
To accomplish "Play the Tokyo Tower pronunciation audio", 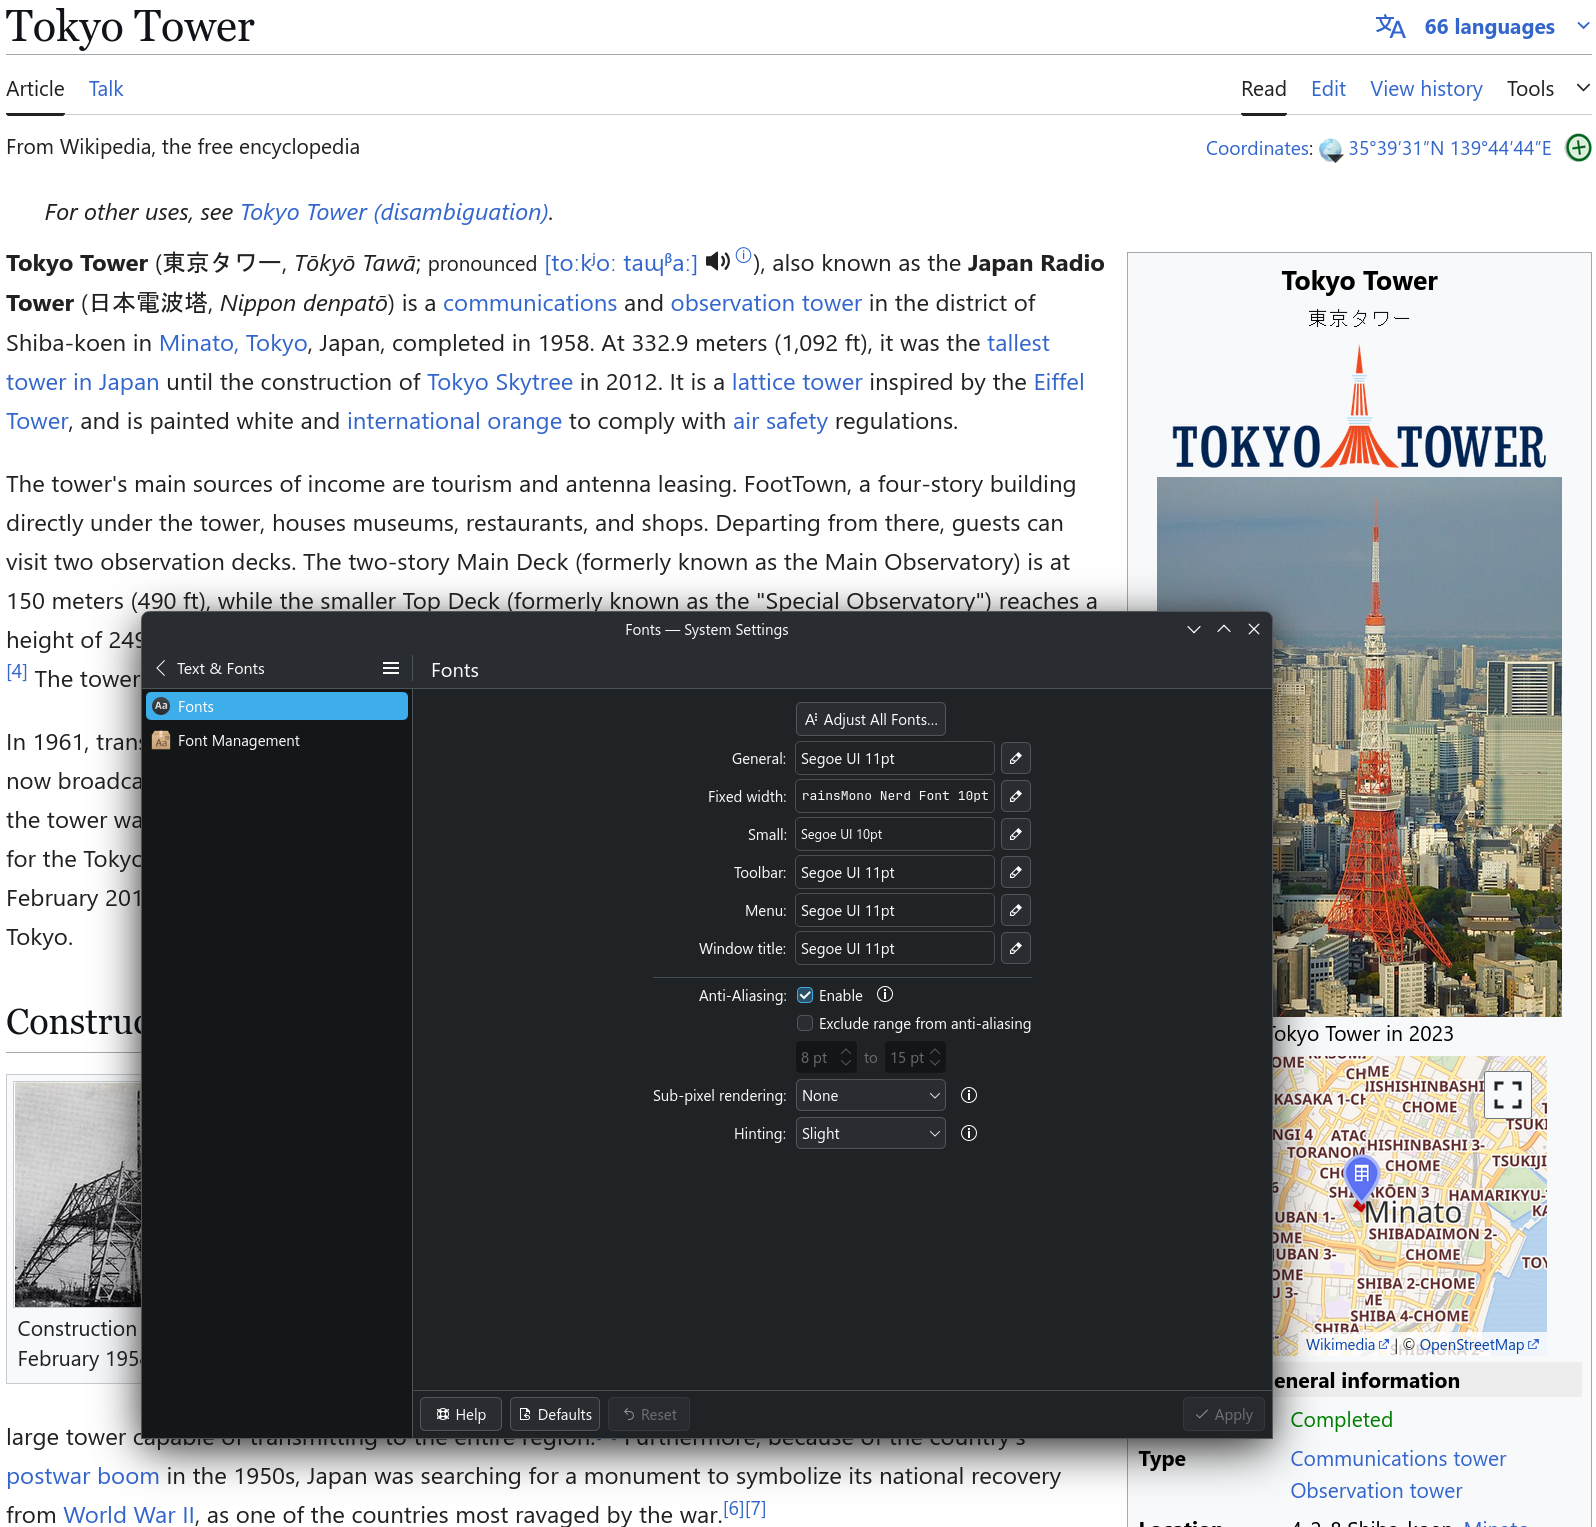I will (717, 261).
